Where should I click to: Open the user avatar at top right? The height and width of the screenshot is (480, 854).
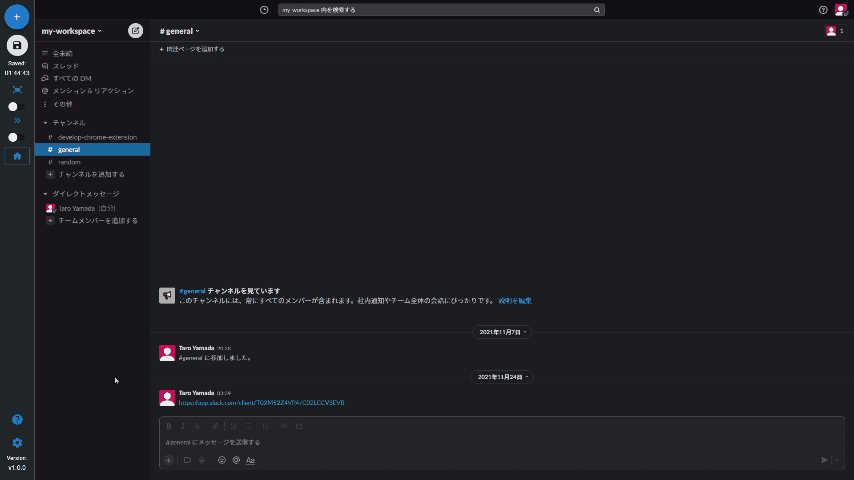[841, 10]
